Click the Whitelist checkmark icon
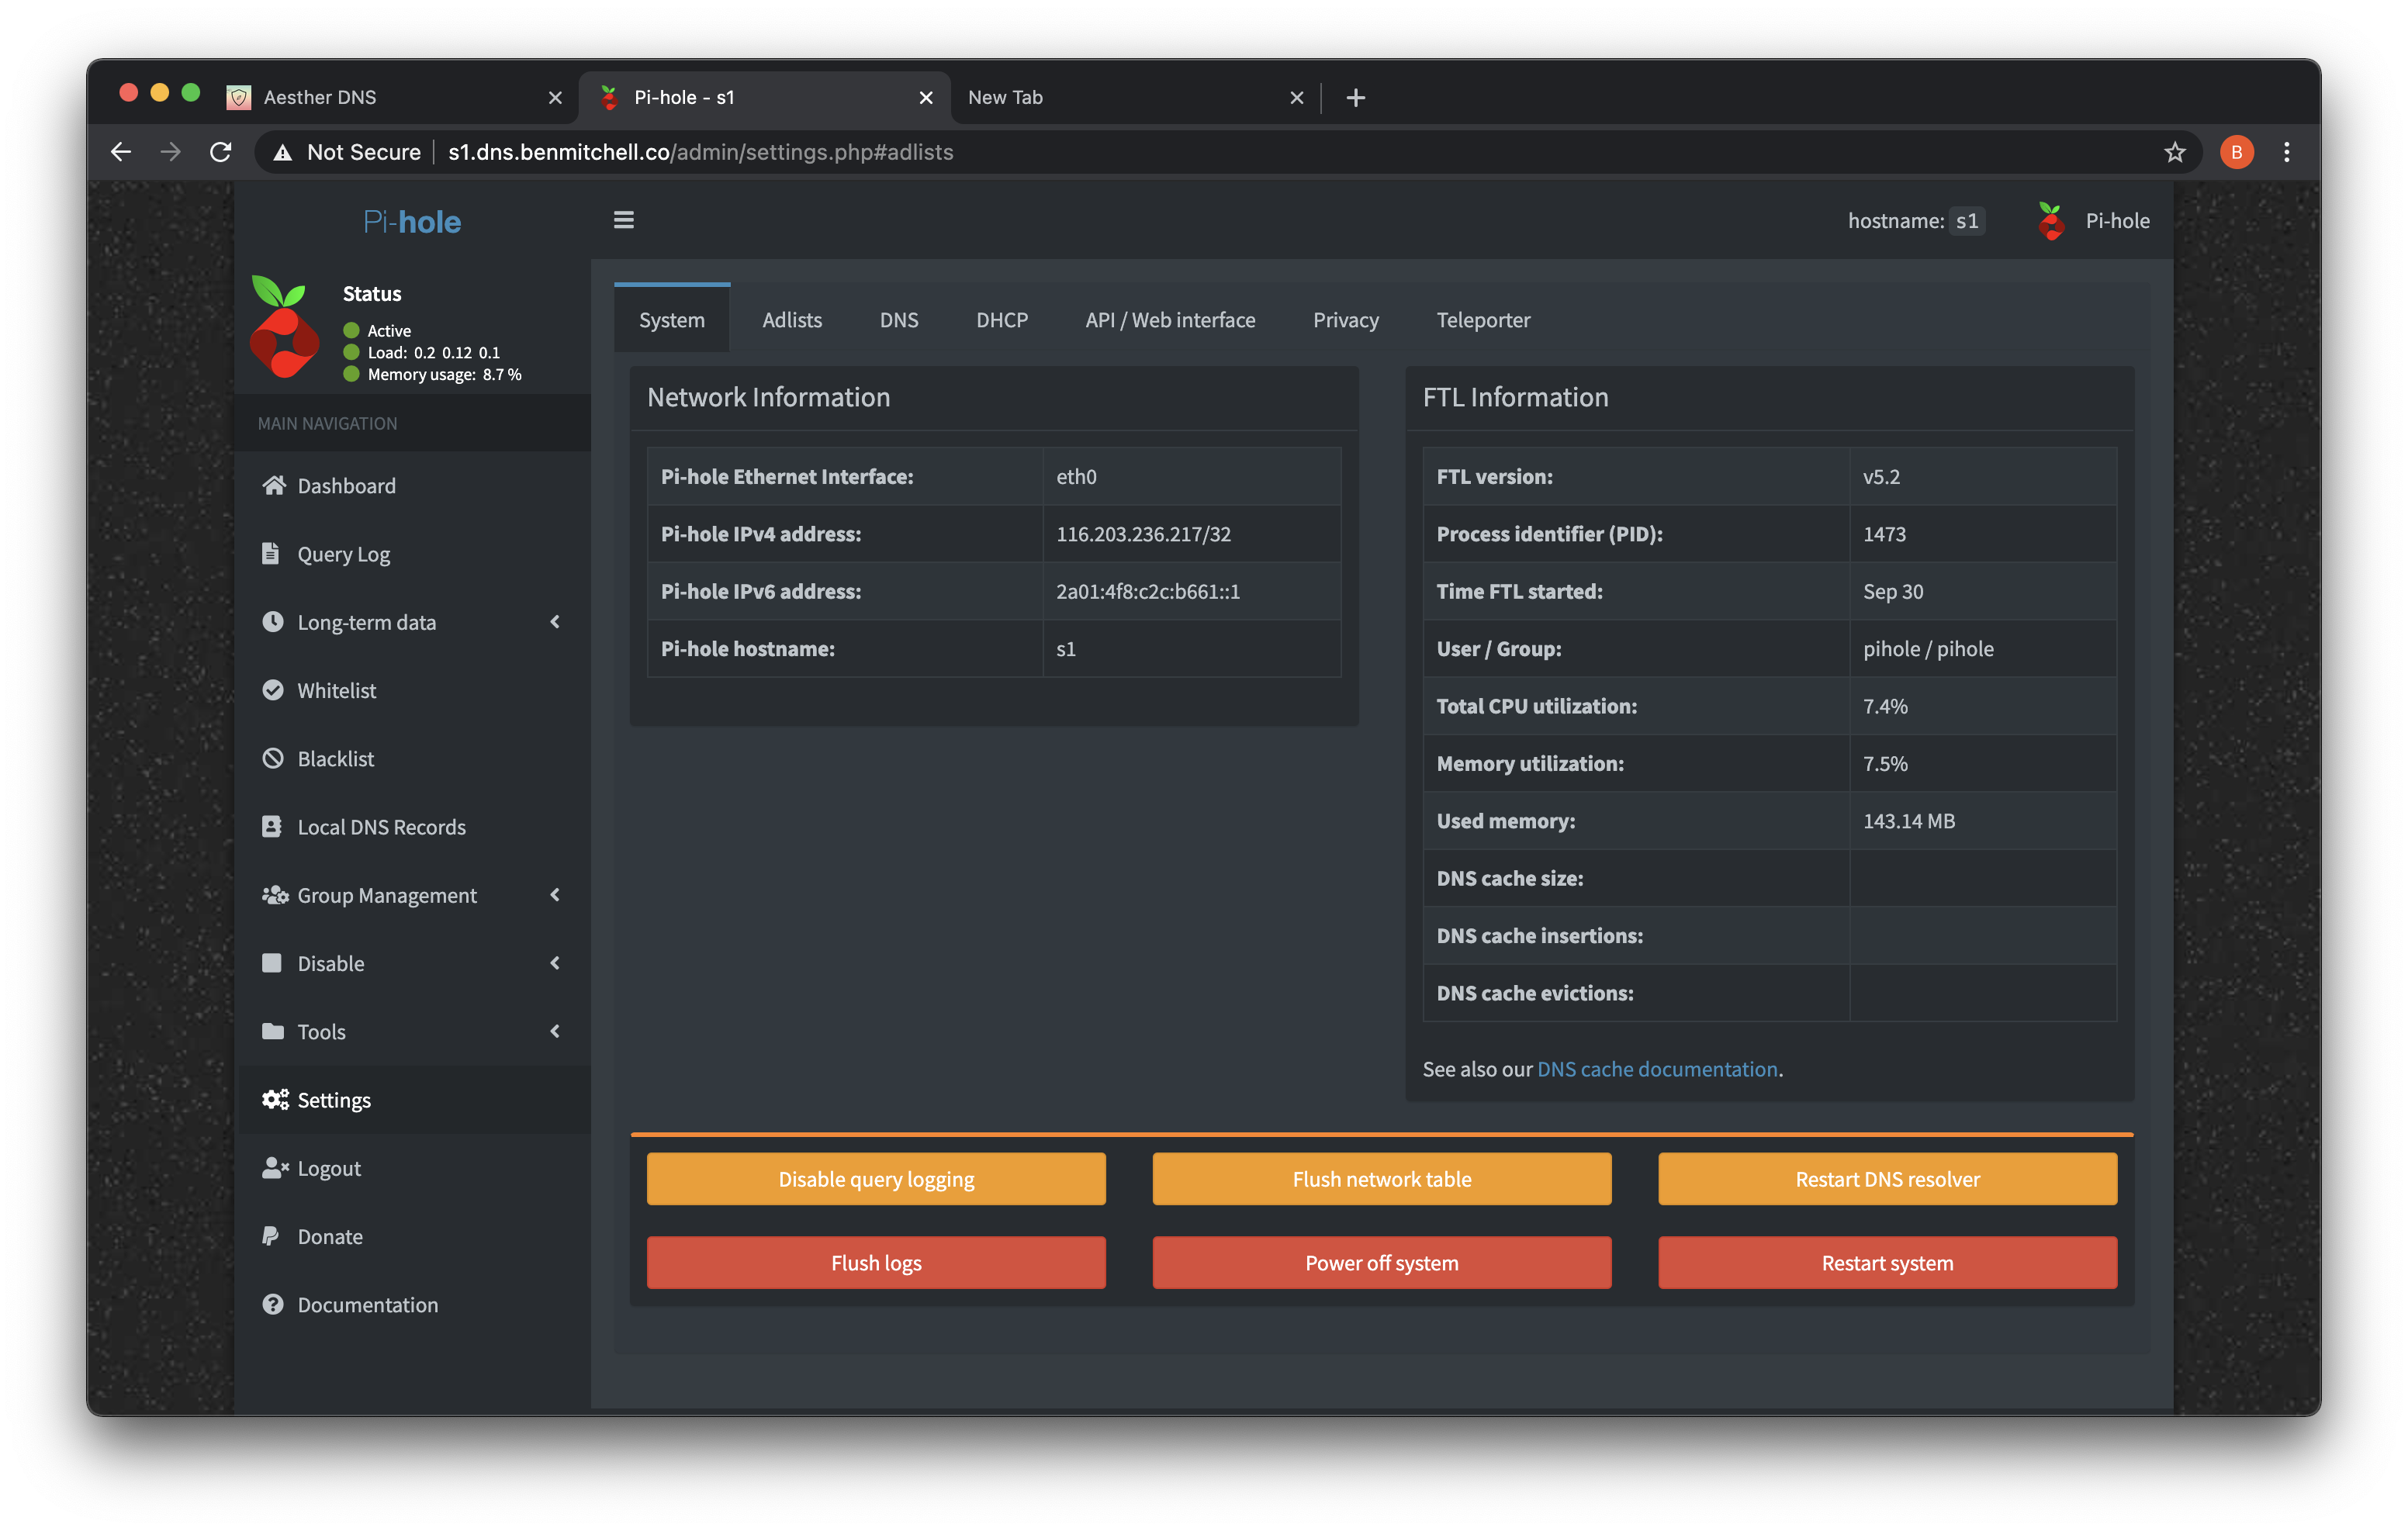This screenshot has width=2408, height=1531. click(272, 690)
